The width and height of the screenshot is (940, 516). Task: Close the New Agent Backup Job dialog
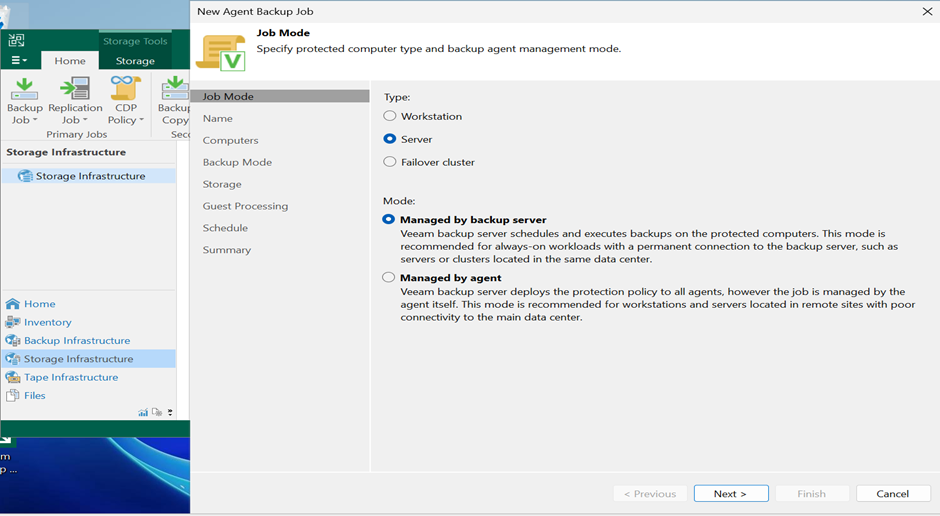pos(927,11)
